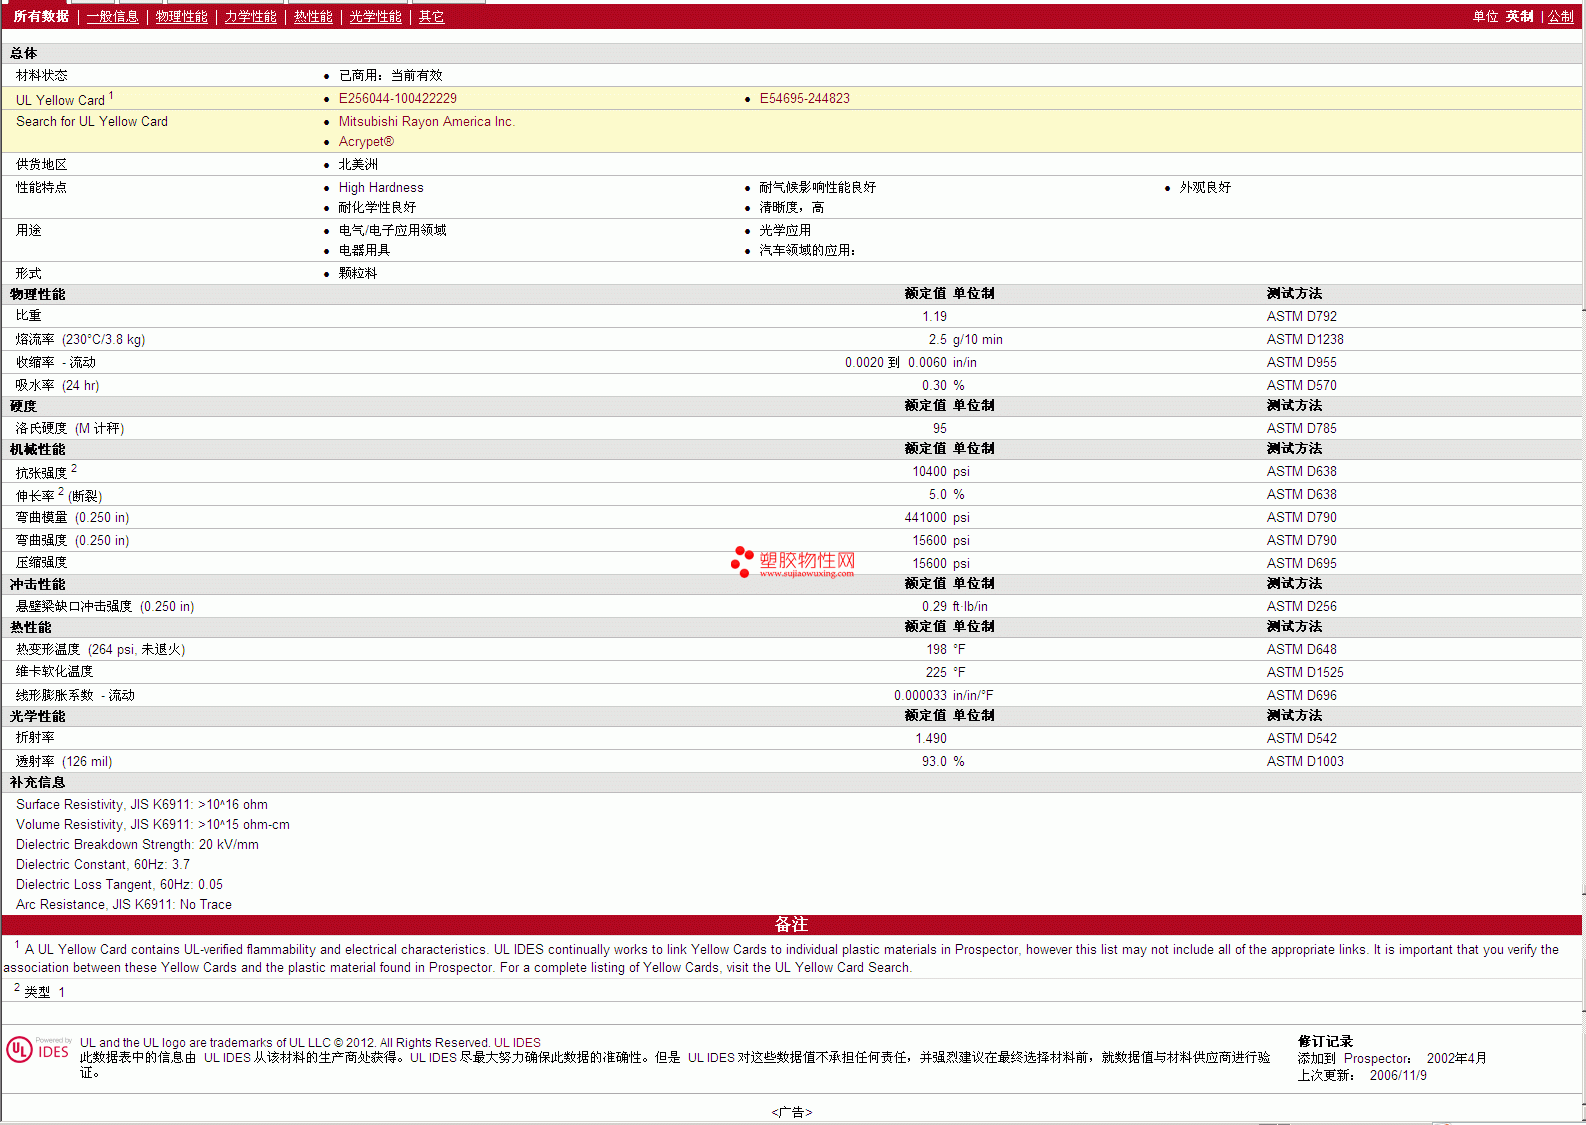This screenshot has height=1125, width=1586.
Task: Click footnote 1 on UL Yellow Card
Action: pyautogui.click(x=111, y=96)
